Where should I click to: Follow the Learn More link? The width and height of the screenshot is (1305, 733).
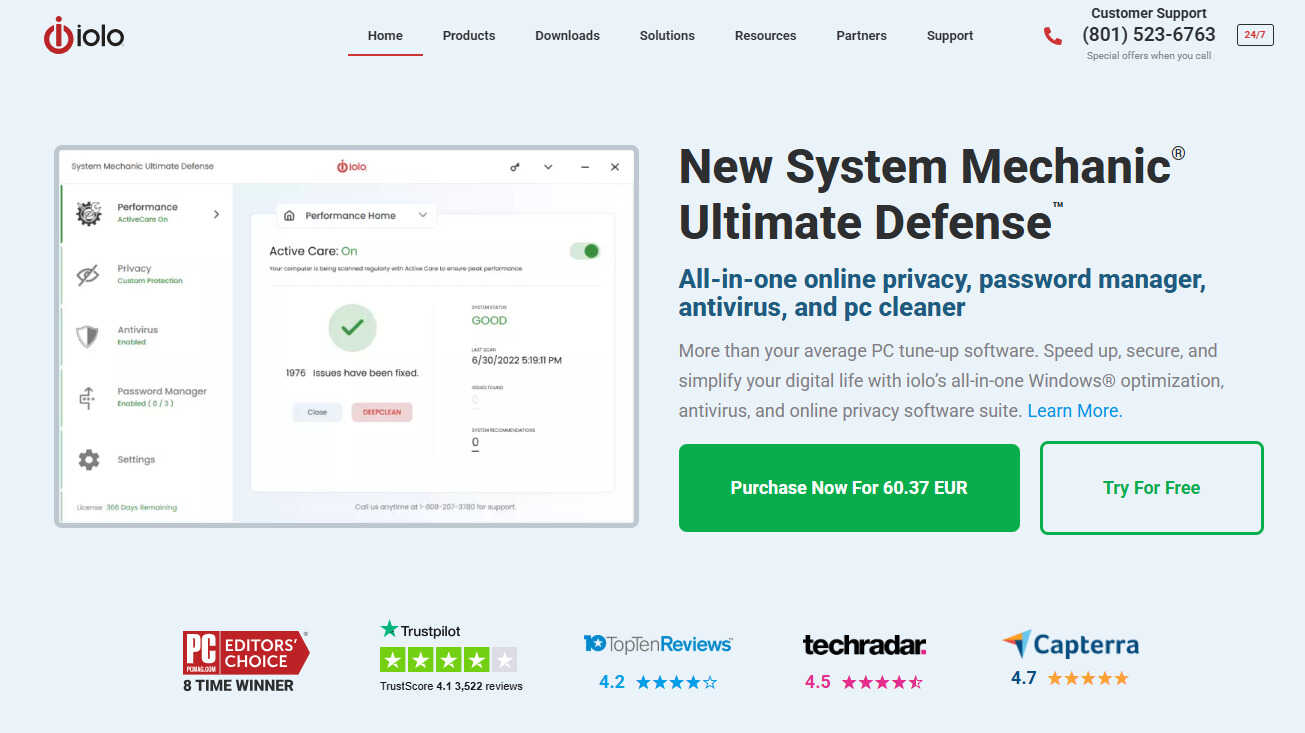pyautogui.click(x=1075, y=411)
